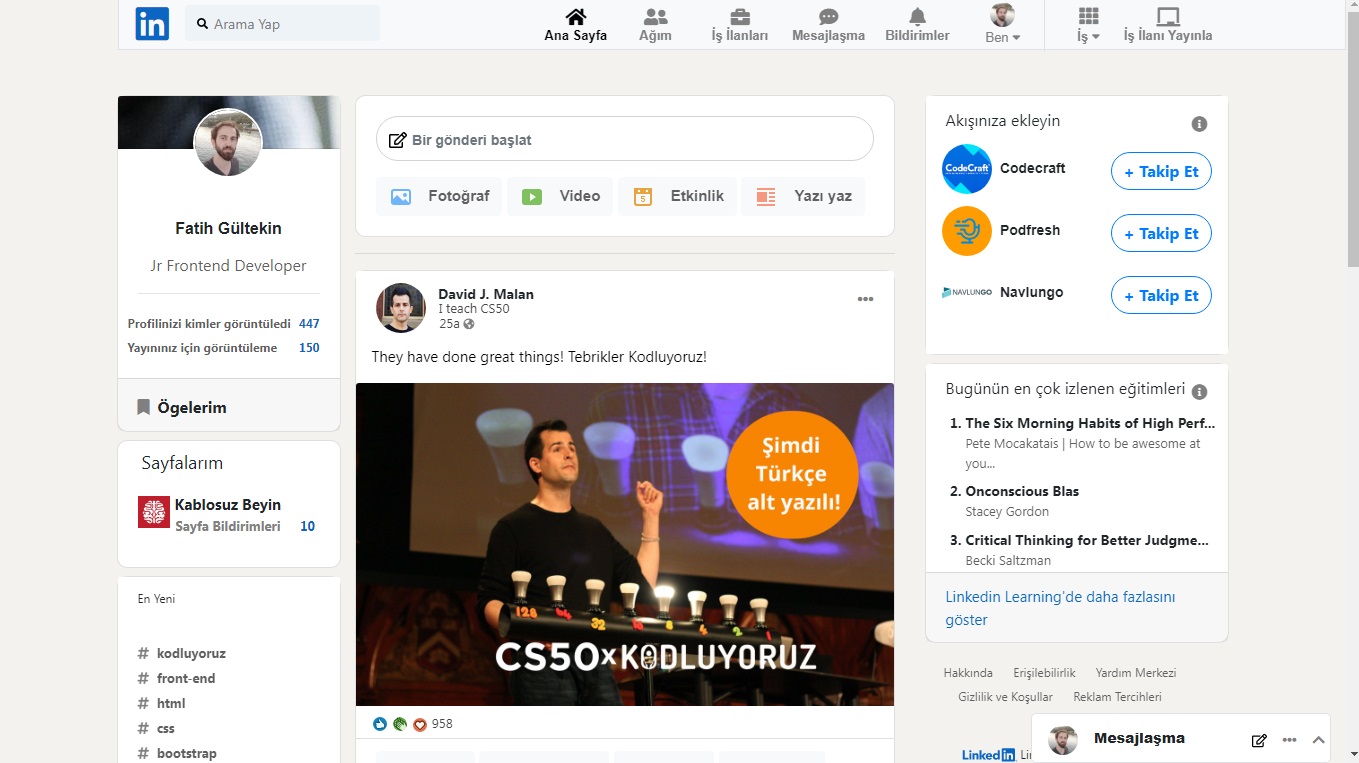Open the Mesajlaşma speech bubble icon
1359x763 pixels.
click(x=827, y=17)
